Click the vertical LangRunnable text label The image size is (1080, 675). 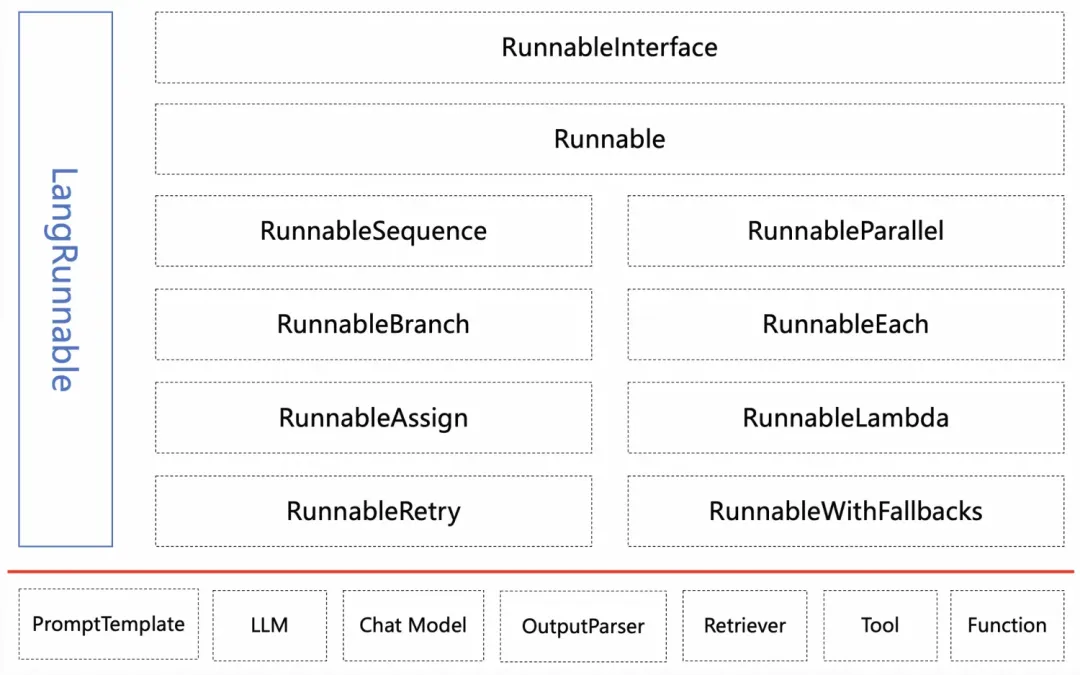click(62, 280)
